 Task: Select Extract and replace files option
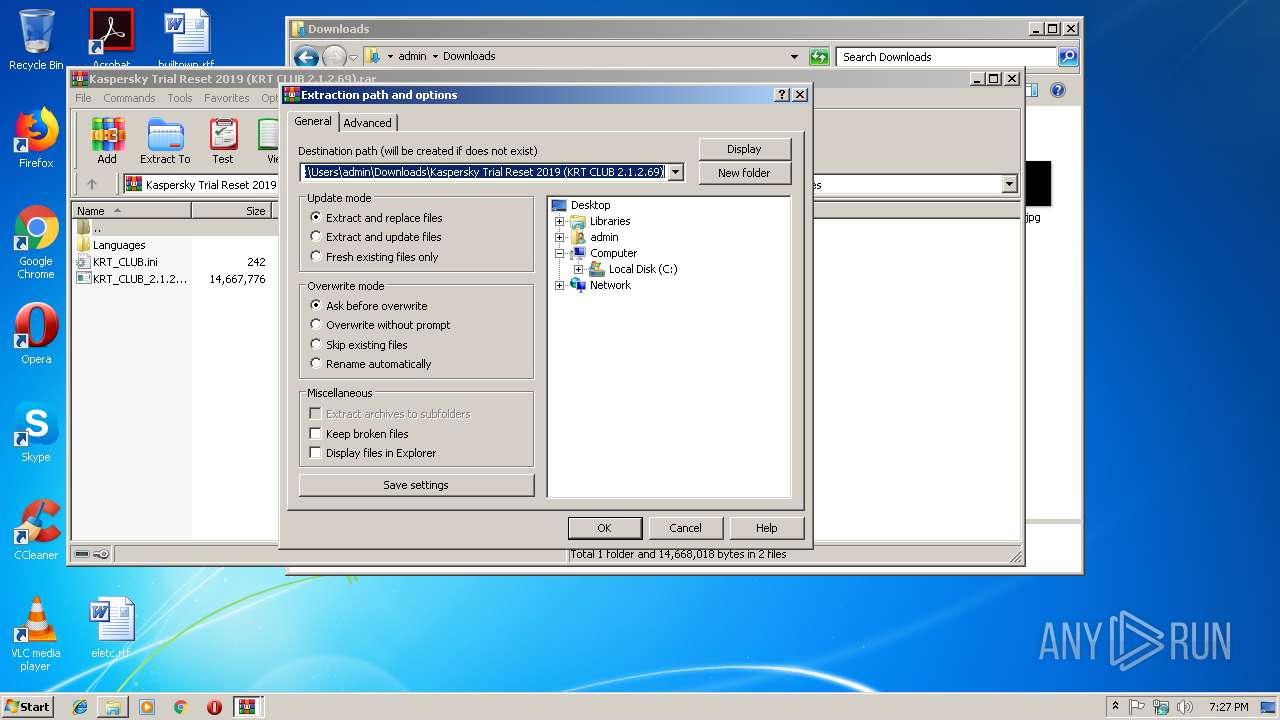(x=376, y=218)
